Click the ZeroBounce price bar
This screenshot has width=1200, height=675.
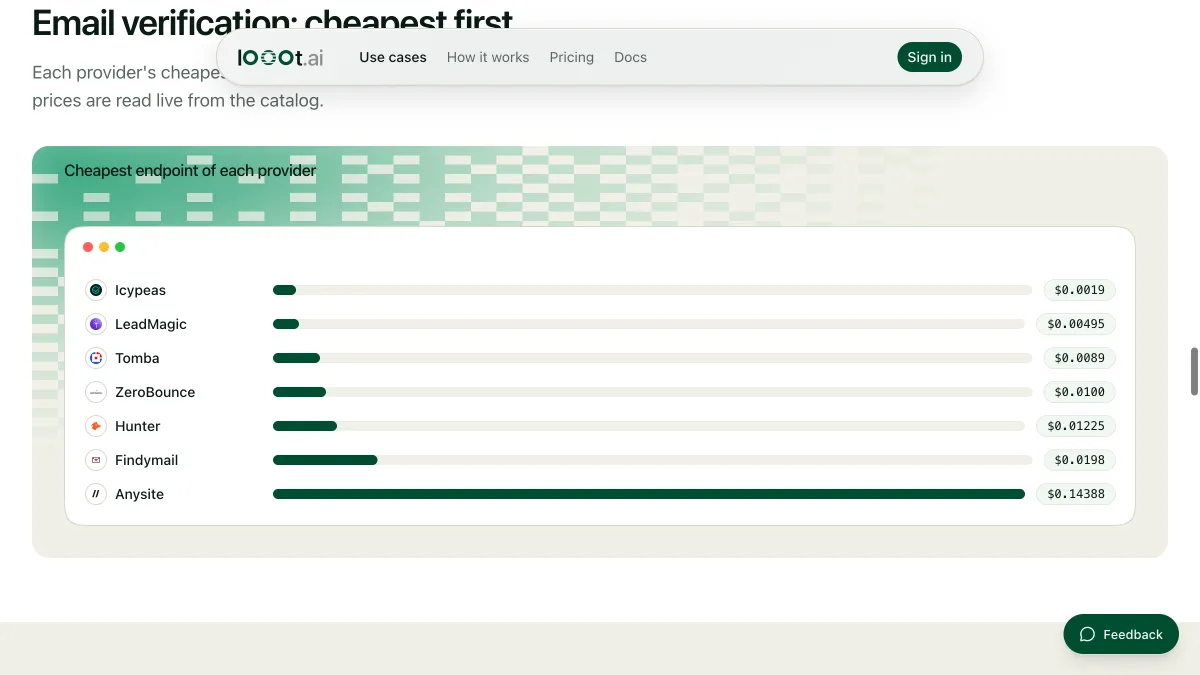(x=652, y=392)
